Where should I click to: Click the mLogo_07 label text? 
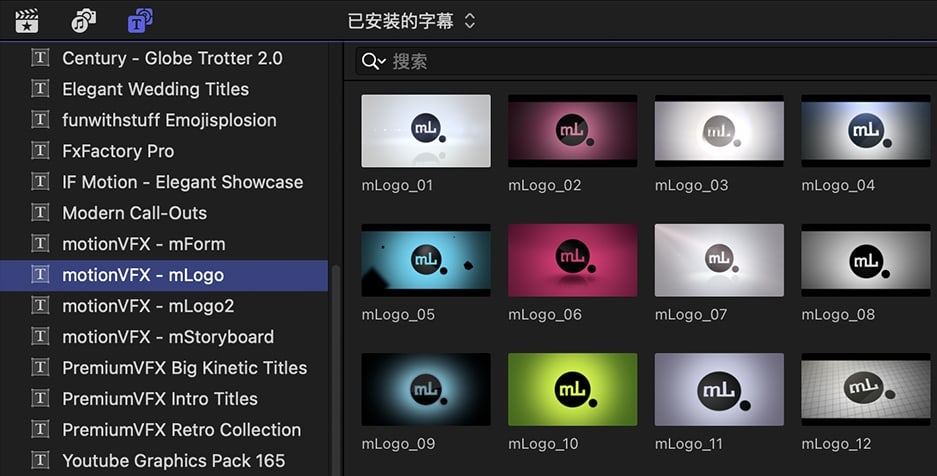coord(691,315)
